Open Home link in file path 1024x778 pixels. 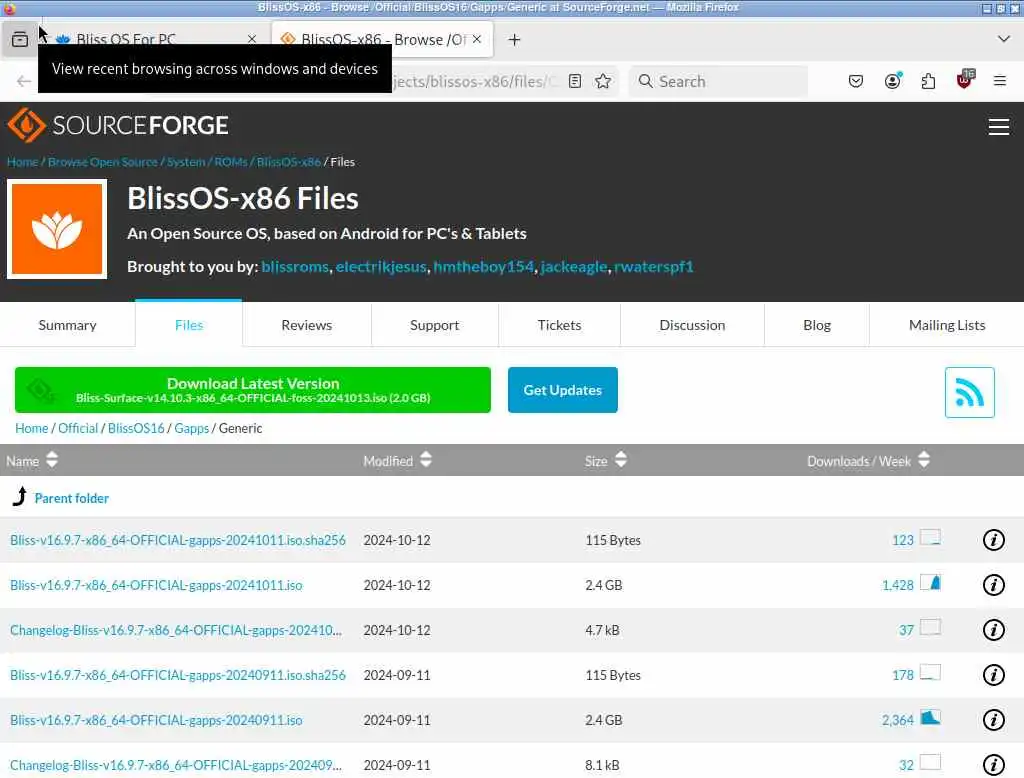tap(31, 428)
